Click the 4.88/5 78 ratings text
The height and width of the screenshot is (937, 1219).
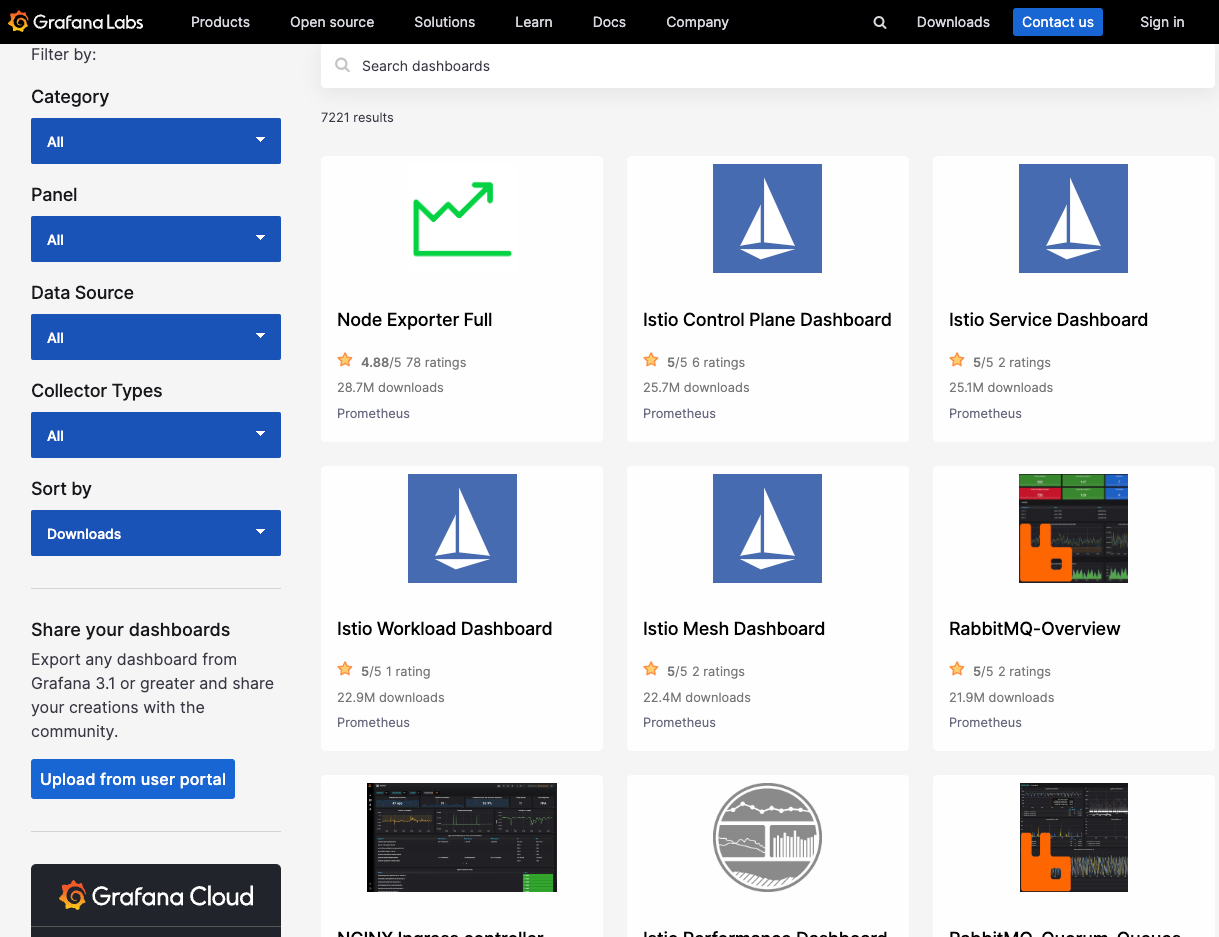pyautogui.click(x=414, y=362)
